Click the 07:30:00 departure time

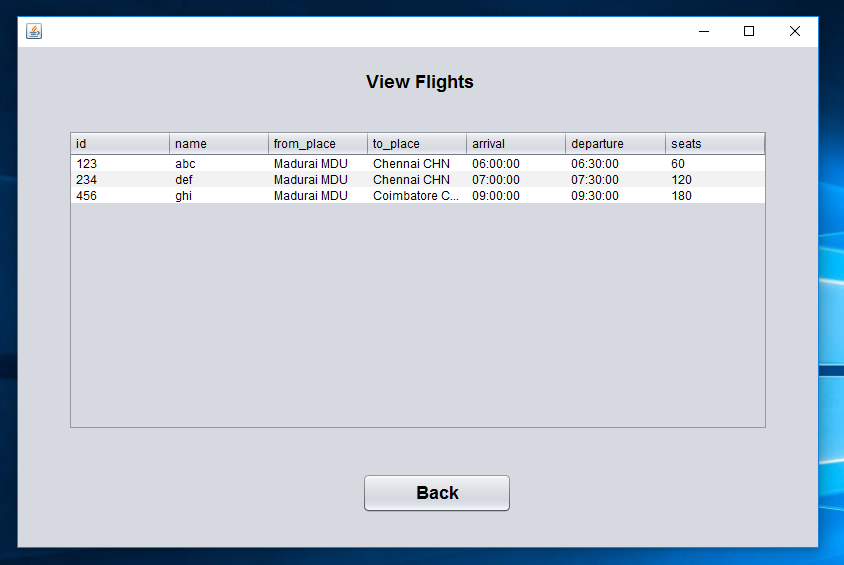[x=616, y=180]
